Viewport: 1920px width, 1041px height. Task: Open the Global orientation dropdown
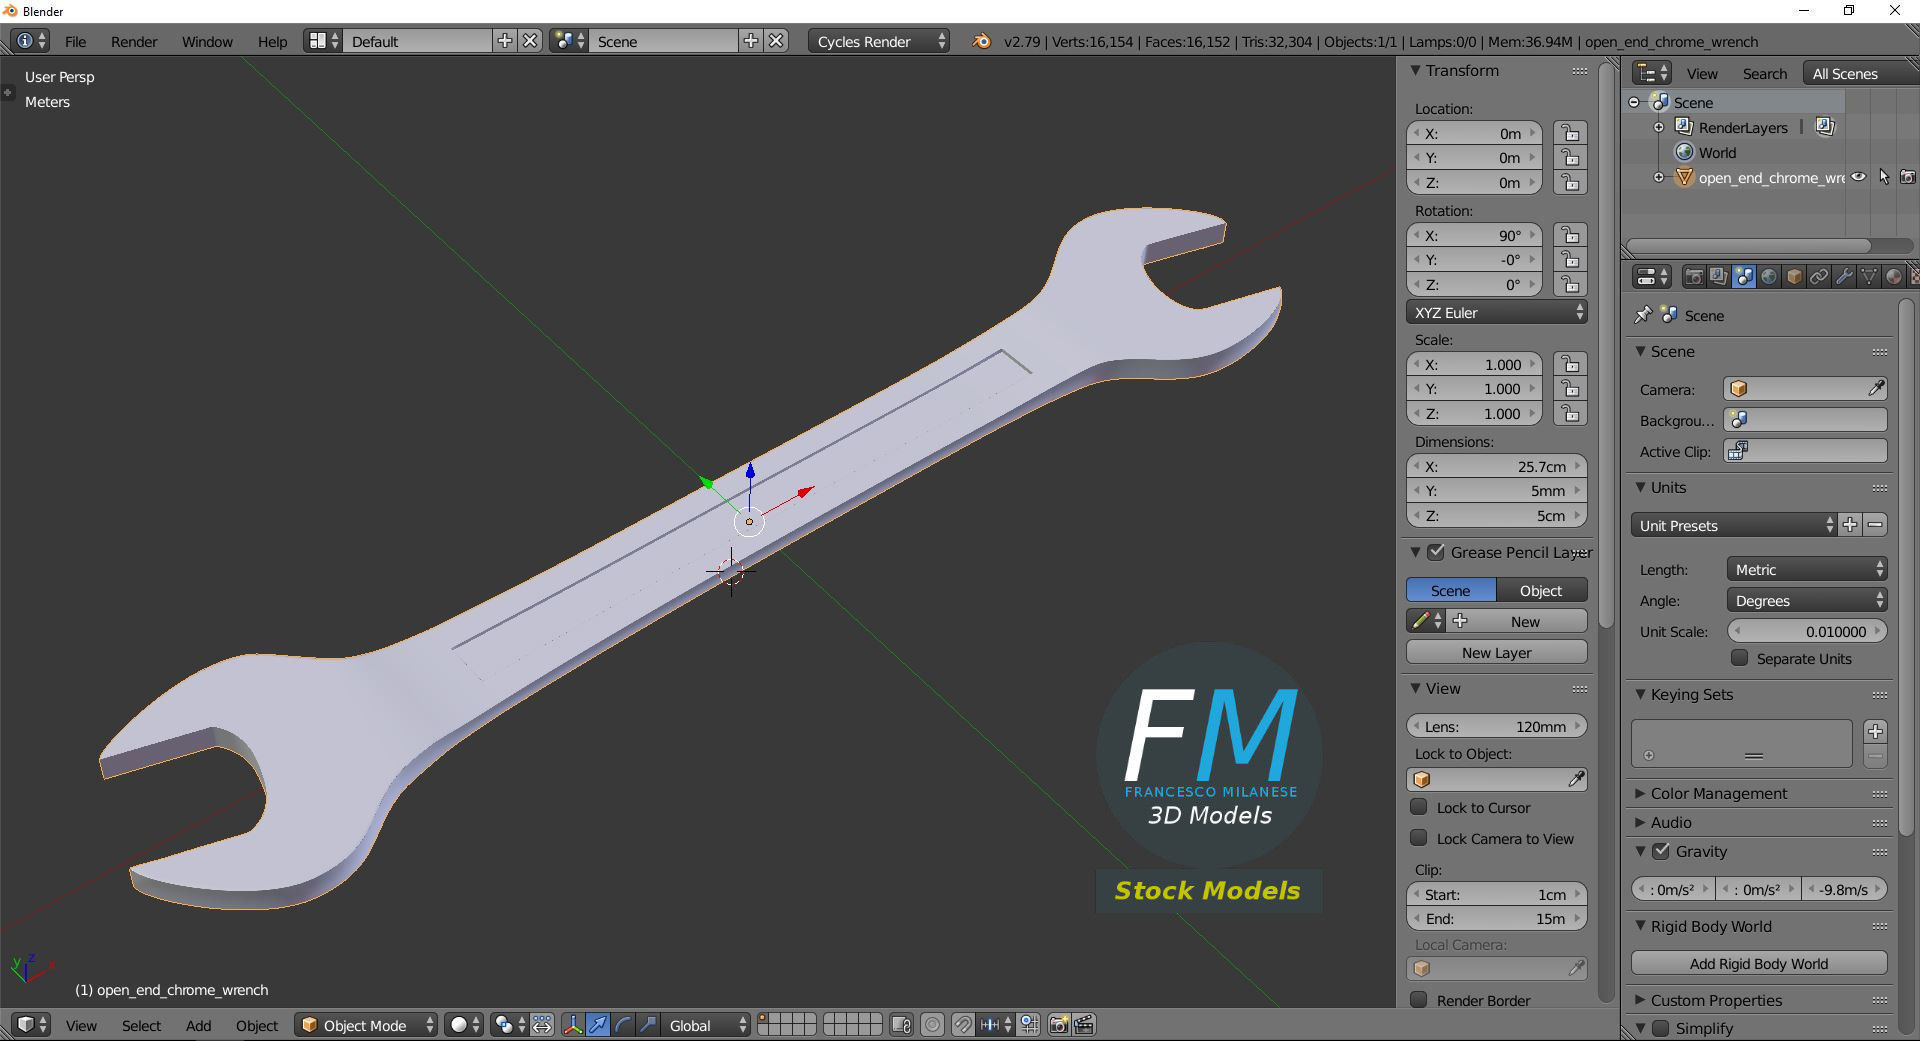point(705,1024)
